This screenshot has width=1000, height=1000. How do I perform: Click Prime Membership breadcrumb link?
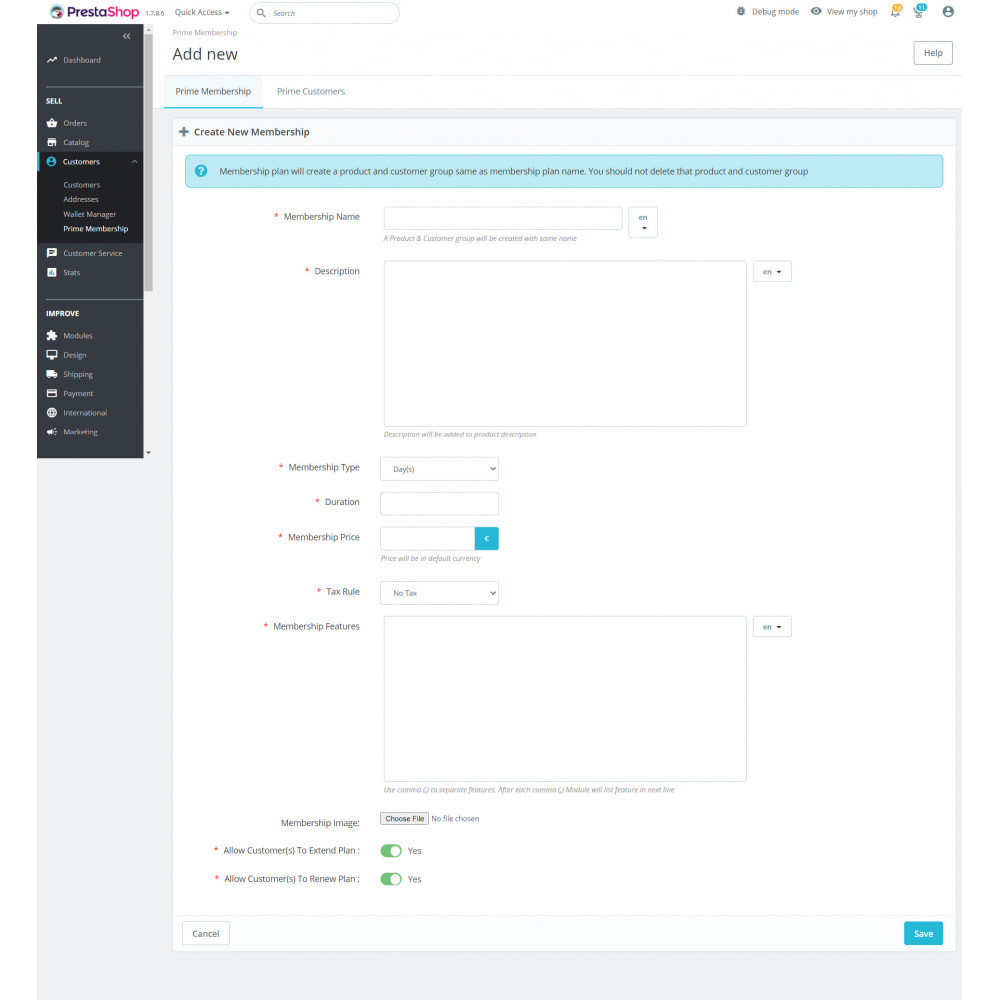coord(205,33)
